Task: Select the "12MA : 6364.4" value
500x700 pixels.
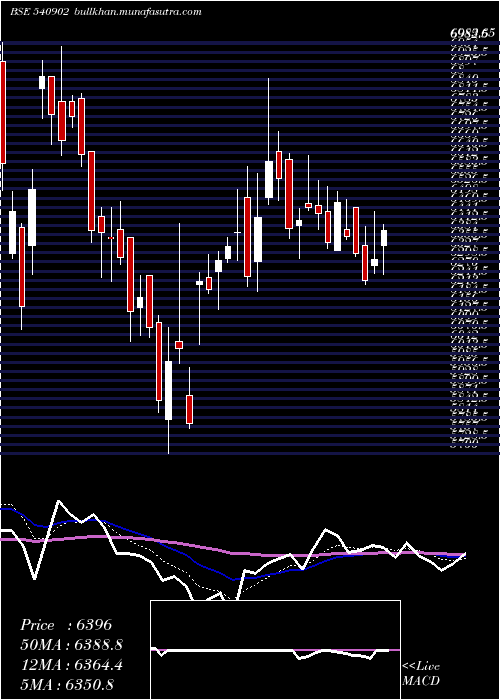Action: [71, 665]
